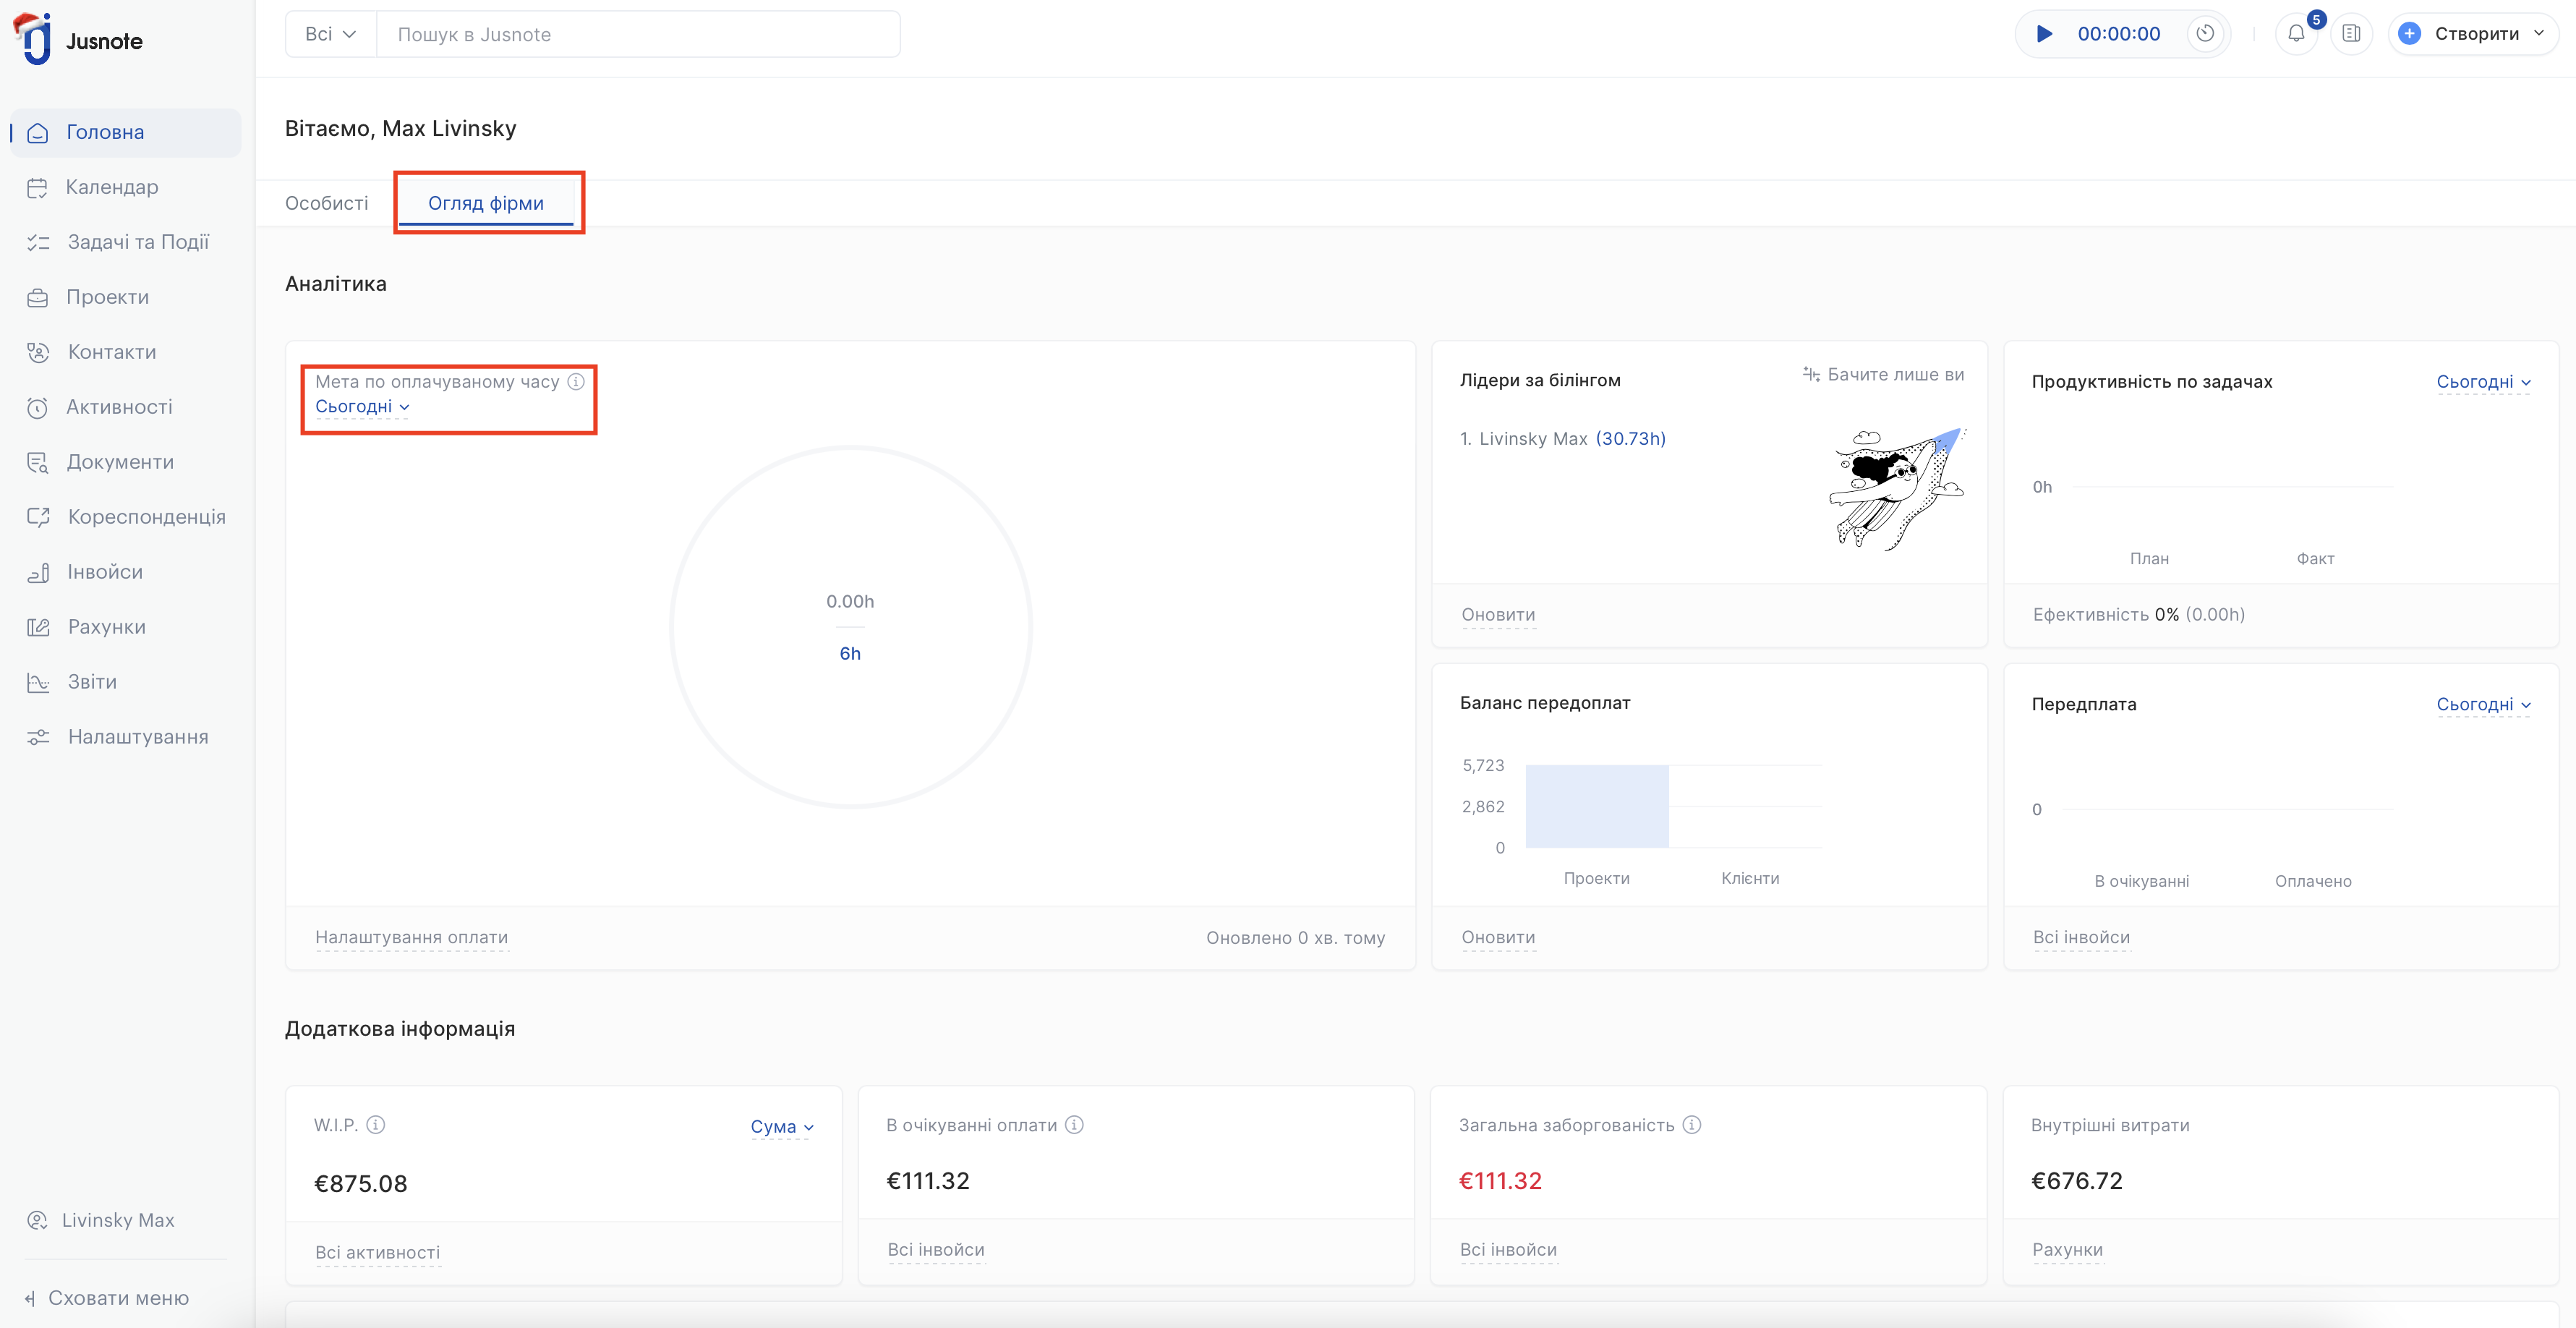Image resolution: width=2576 pixels, height=1328 pixels.
Task: Click the Ефективність 0% (0.00h) text
Action: (2139, 615)
